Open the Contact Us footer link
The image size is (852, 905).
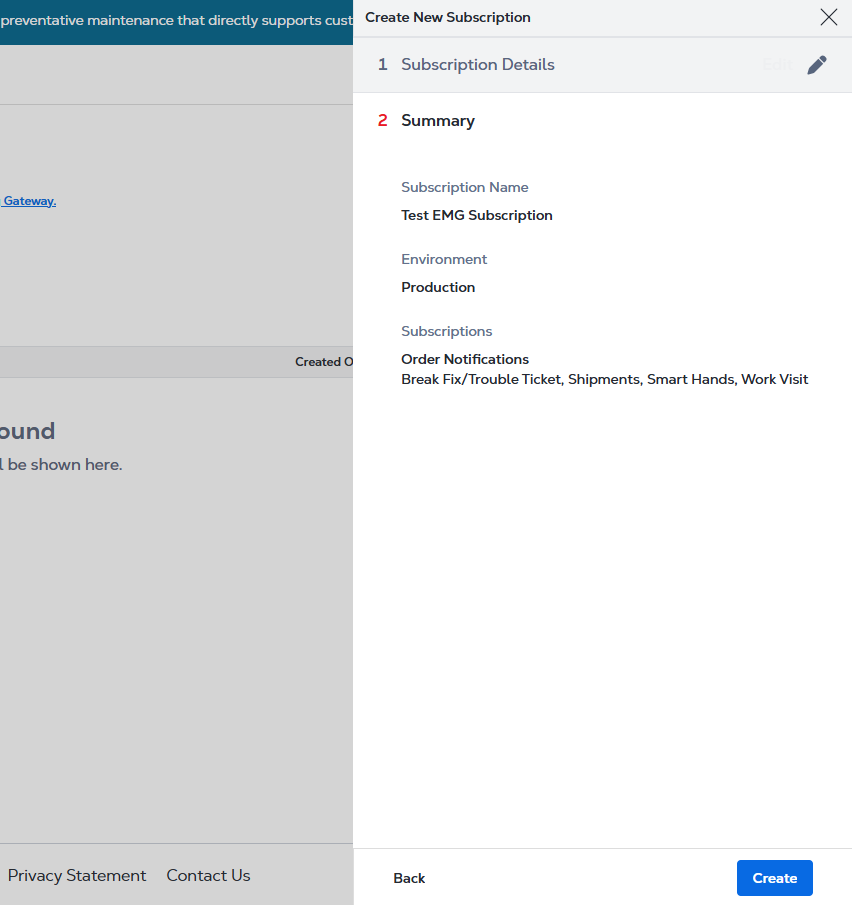208,875
